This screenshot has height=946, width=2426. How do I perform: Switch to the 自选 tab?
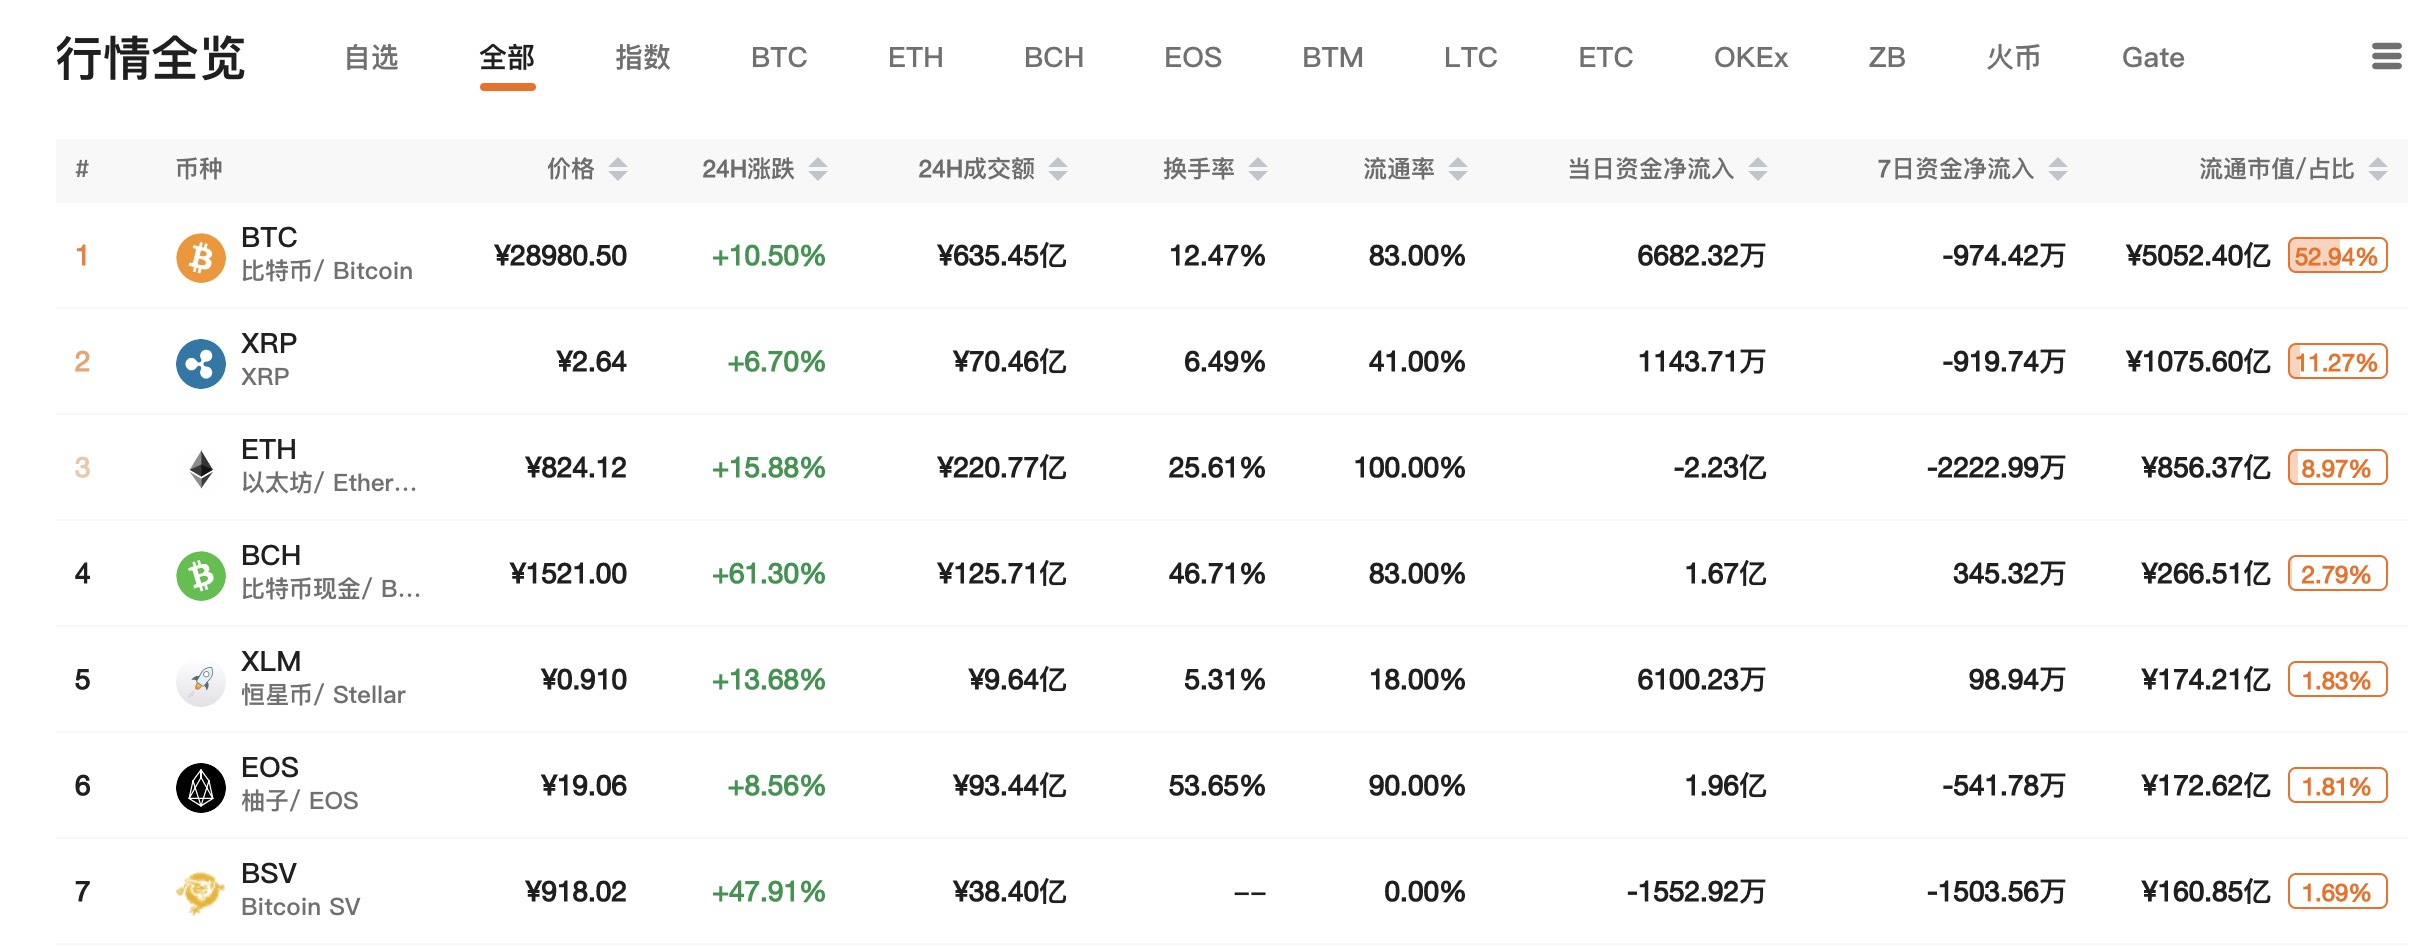click(371, 57)
